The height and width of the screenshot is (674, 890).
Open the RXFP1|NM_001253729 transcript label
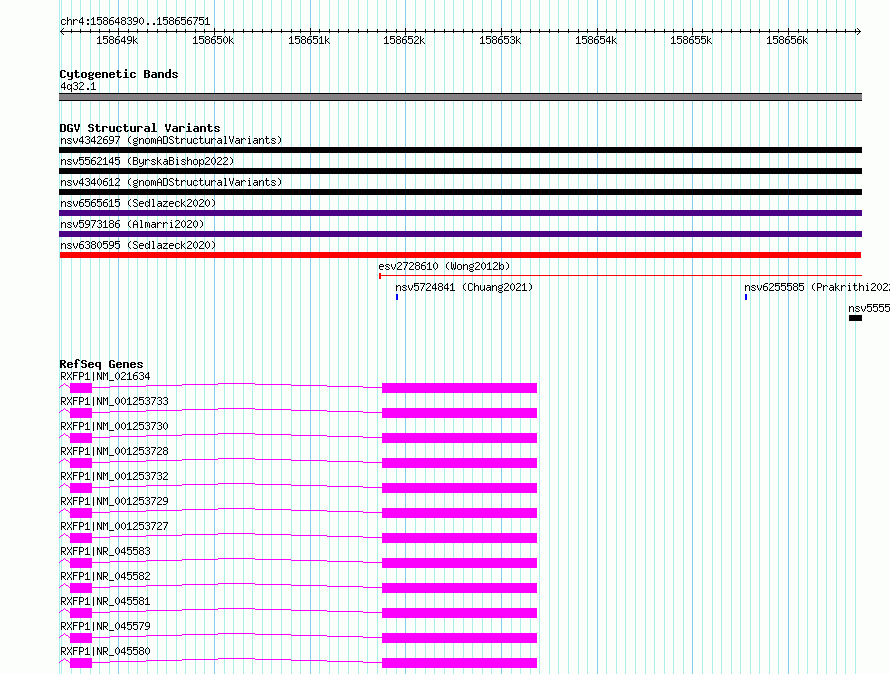[x=114, y=501]
